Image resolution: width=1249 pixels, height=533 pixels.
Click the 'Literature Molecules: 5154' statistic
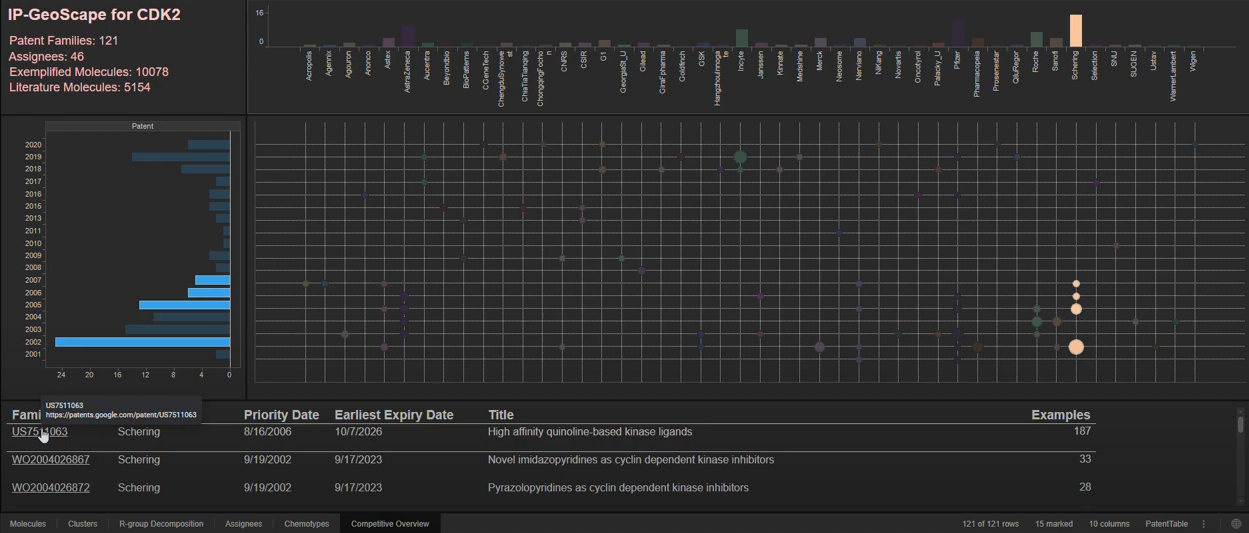(80, 88)
